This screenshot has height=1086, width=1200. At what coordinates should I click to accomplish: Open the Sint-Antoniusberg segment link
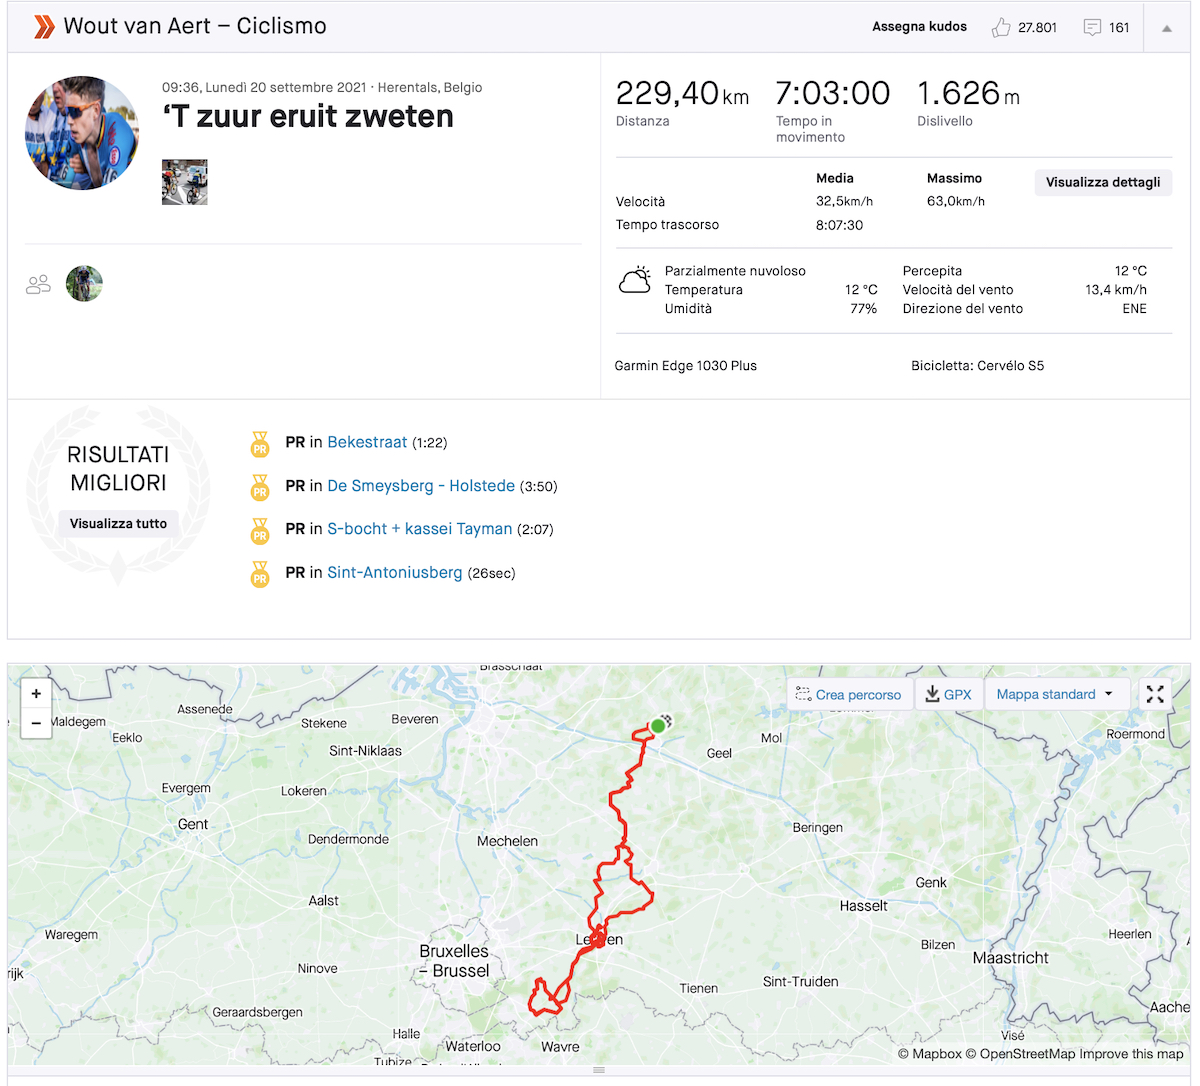click(x=395, y=573)
